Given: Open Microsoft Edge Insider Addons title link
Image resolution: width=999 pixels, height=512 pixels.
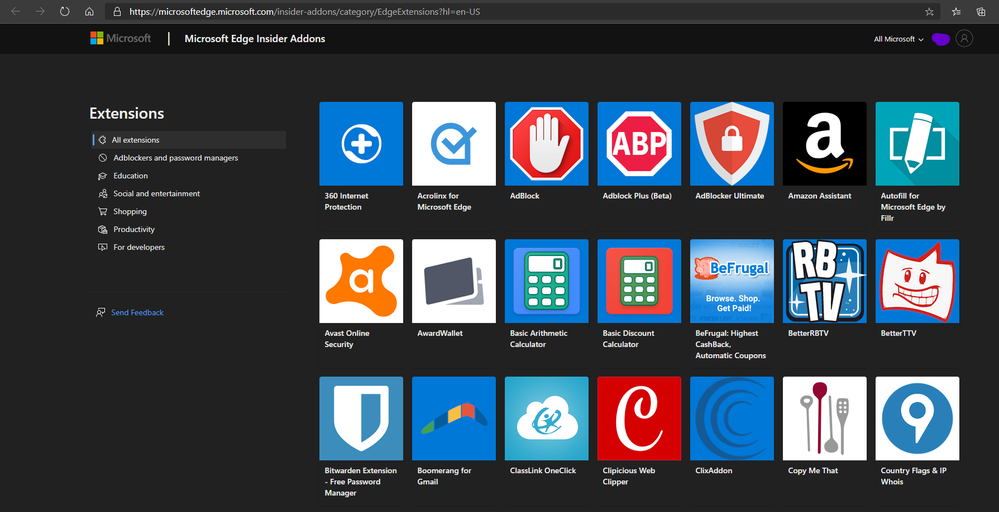Looking at the screenshot, I should pyautogui.click(x=255, y=38).
